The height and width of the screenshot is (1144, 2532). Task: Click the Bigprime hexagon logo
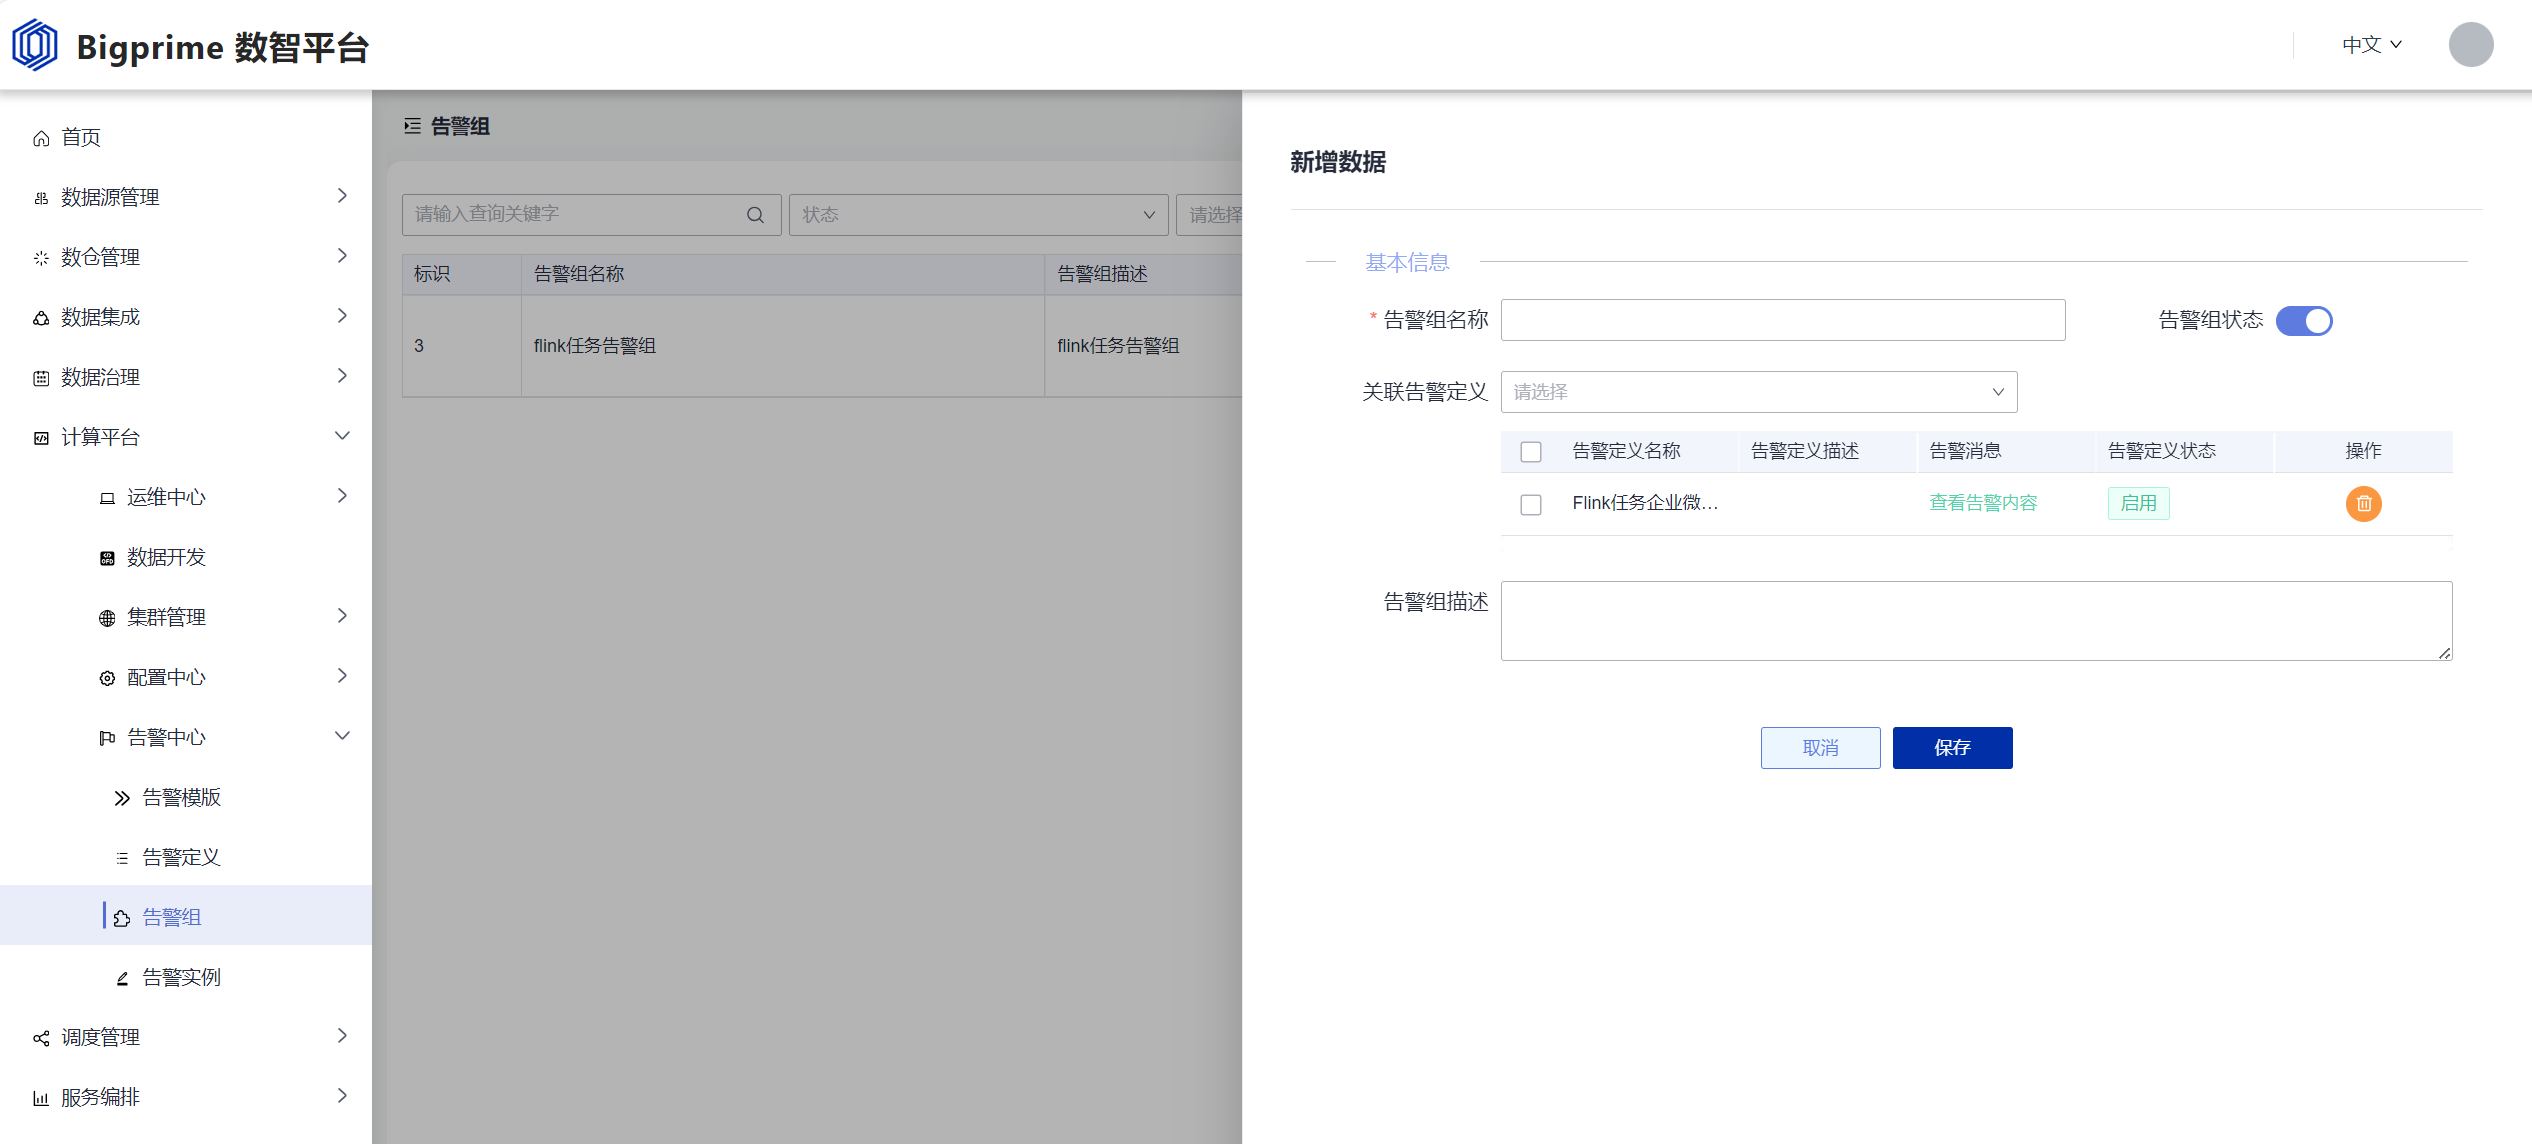tap(35, 45)
